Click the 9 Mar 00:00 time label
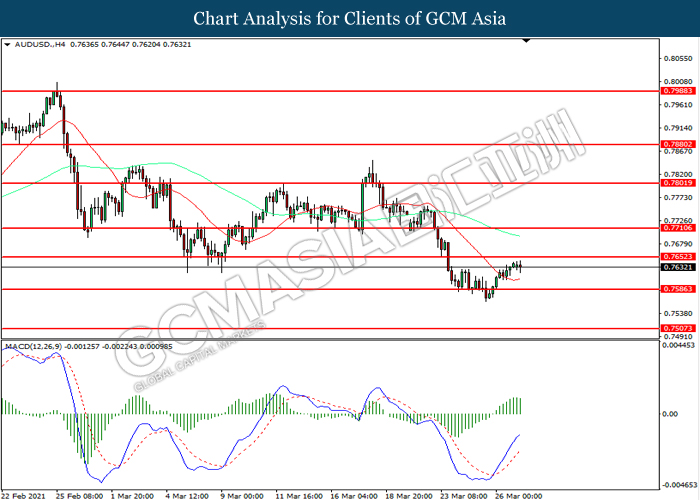The image size is (700, 500). [242, 496]
